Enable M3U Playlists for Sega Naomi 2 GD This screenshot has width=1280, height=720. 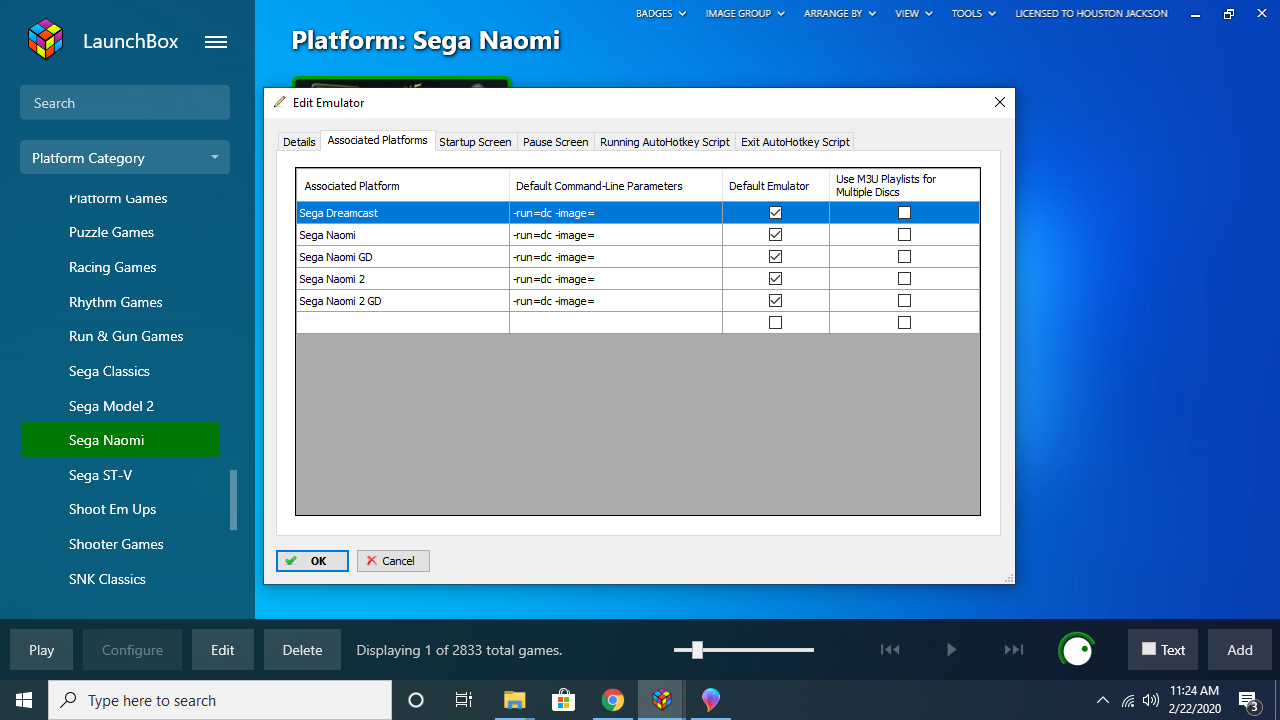pyautogui.click(x=904, y=301)
